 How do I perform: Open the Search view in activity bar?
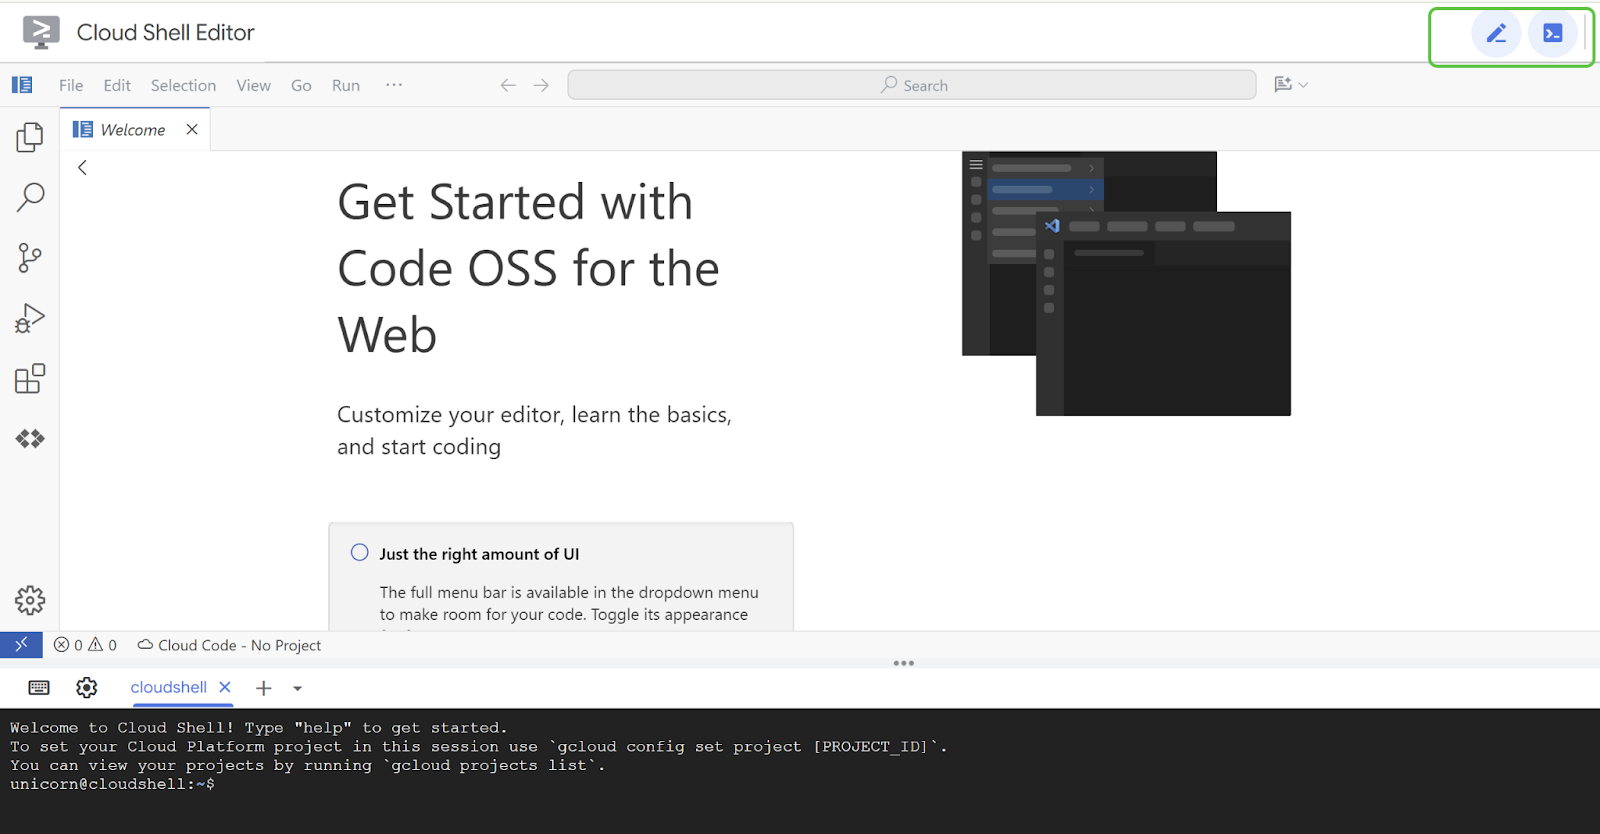(x=30, y=197)
